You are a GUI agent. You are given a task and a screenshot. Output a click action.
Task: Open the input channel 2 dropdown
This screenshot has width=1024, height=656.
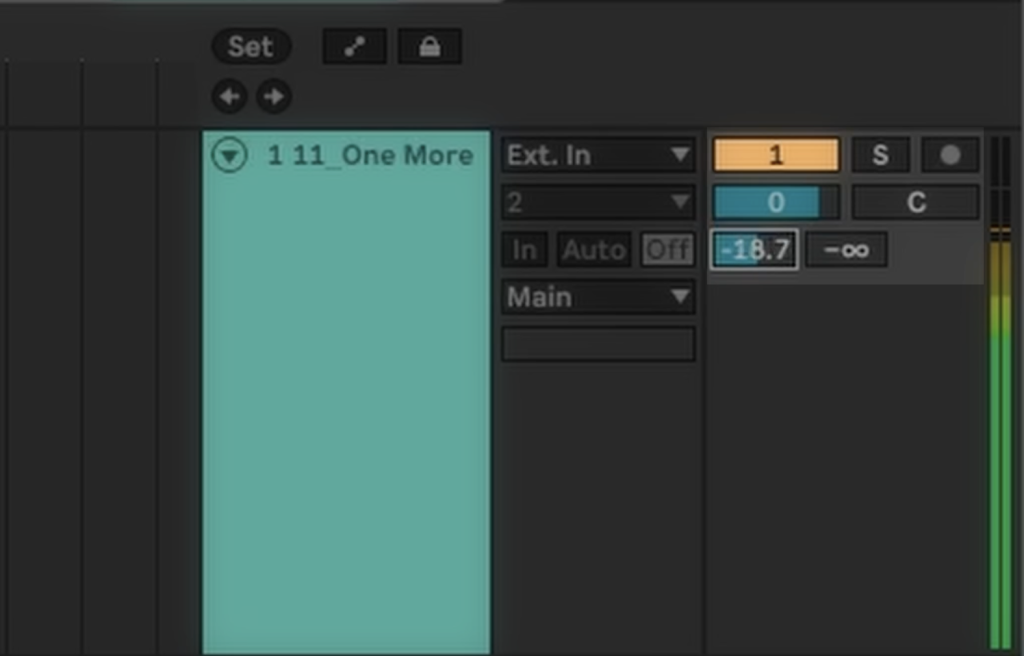click(598, 203)
